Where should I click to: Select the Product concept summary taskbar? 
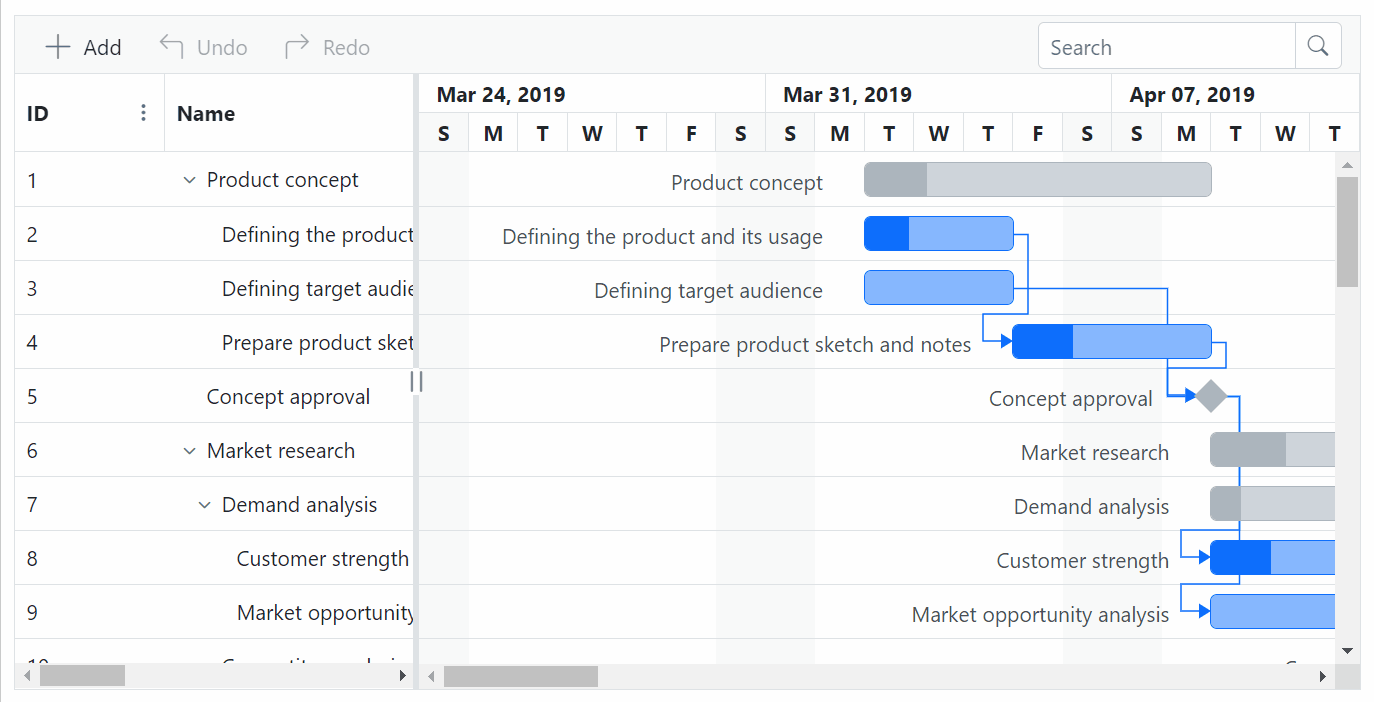point(1037,179)
